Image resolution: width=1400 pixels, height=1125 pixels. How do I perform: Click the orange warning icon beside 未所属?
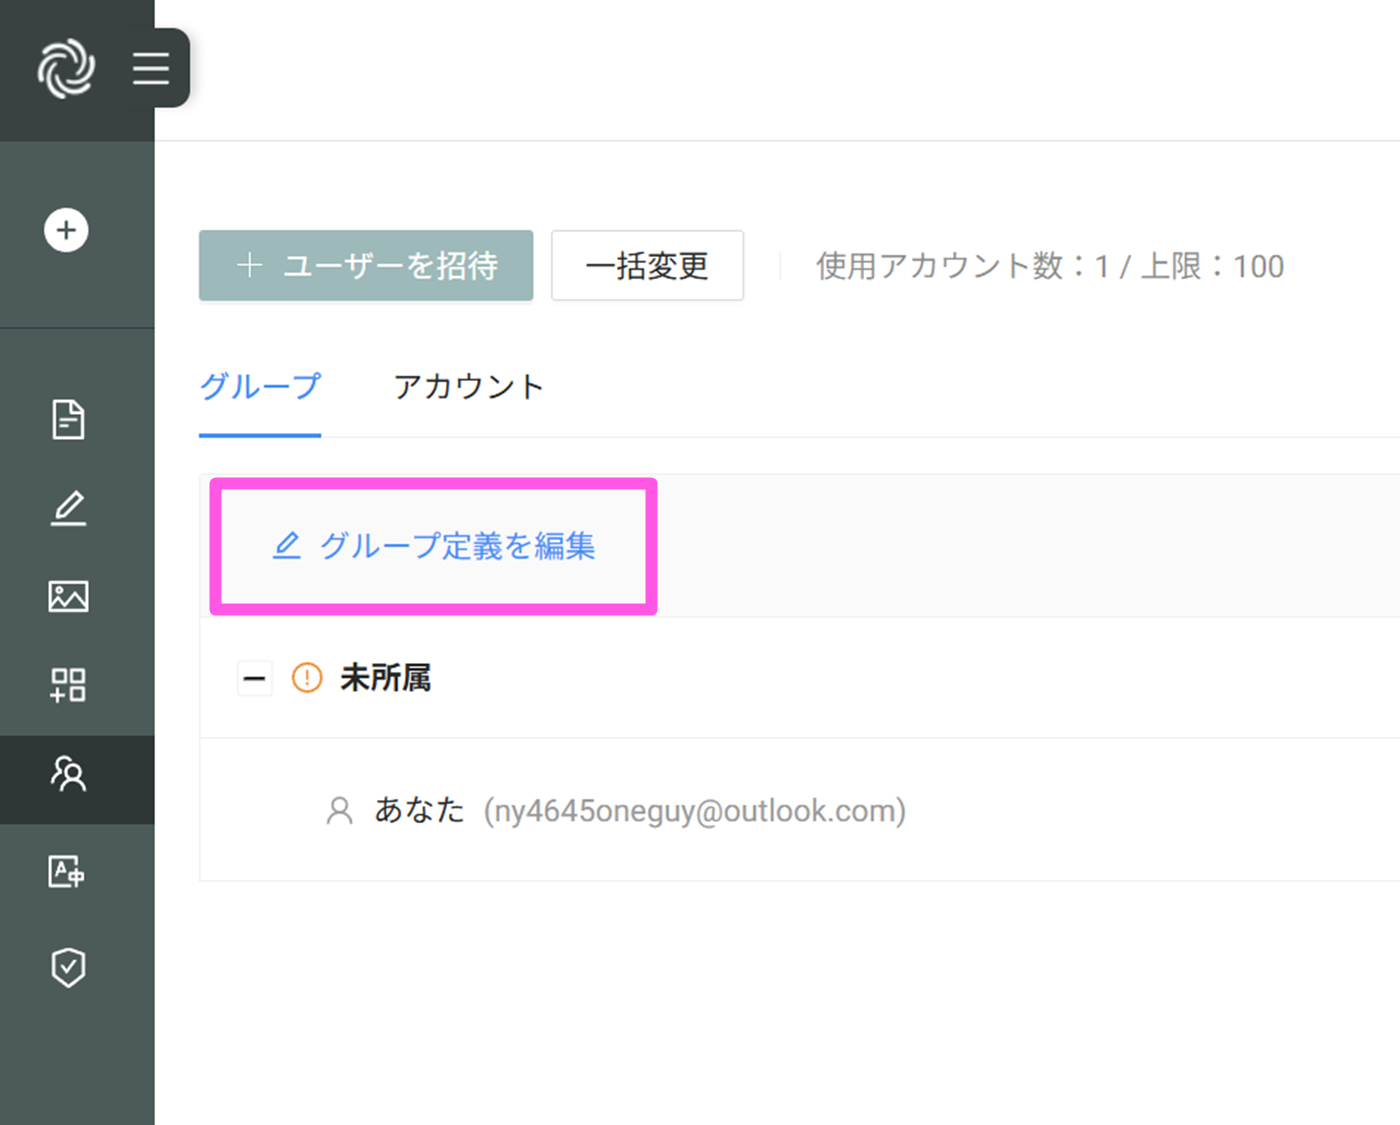pos(307,678)
